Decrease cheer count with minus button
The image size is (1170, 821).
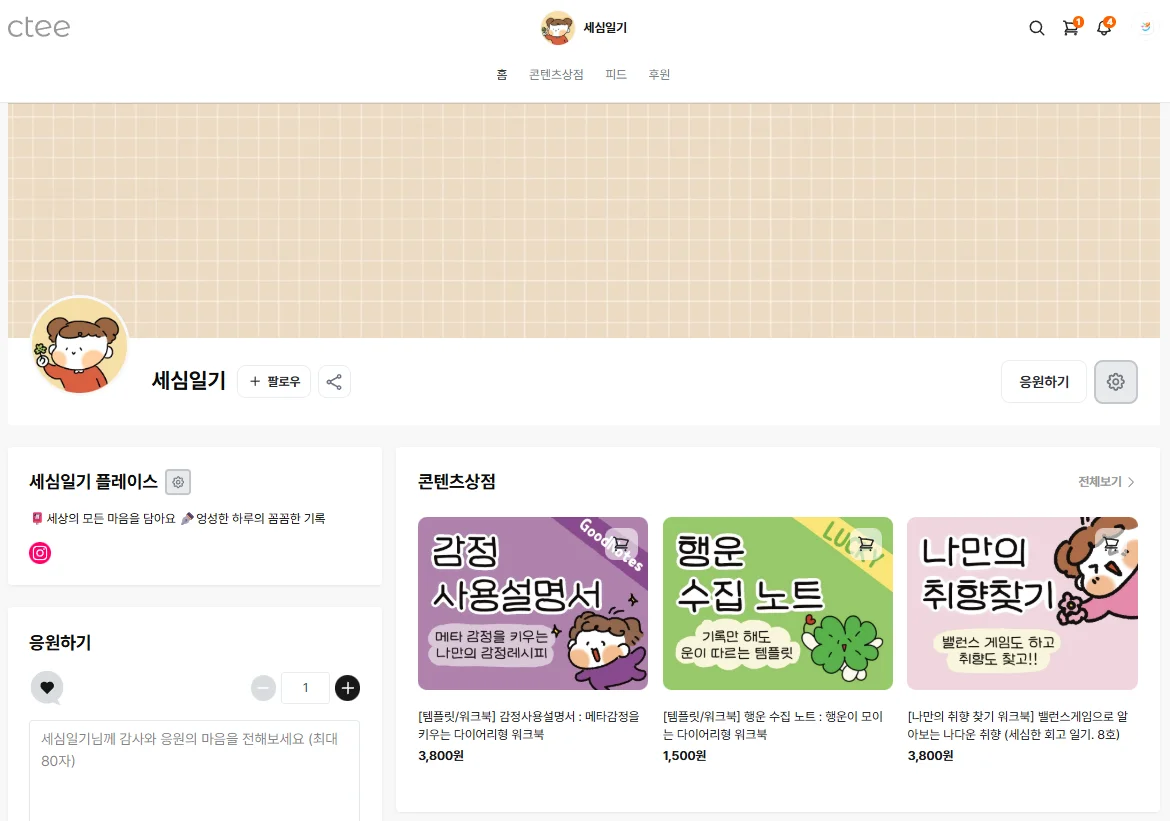point(263,687)
